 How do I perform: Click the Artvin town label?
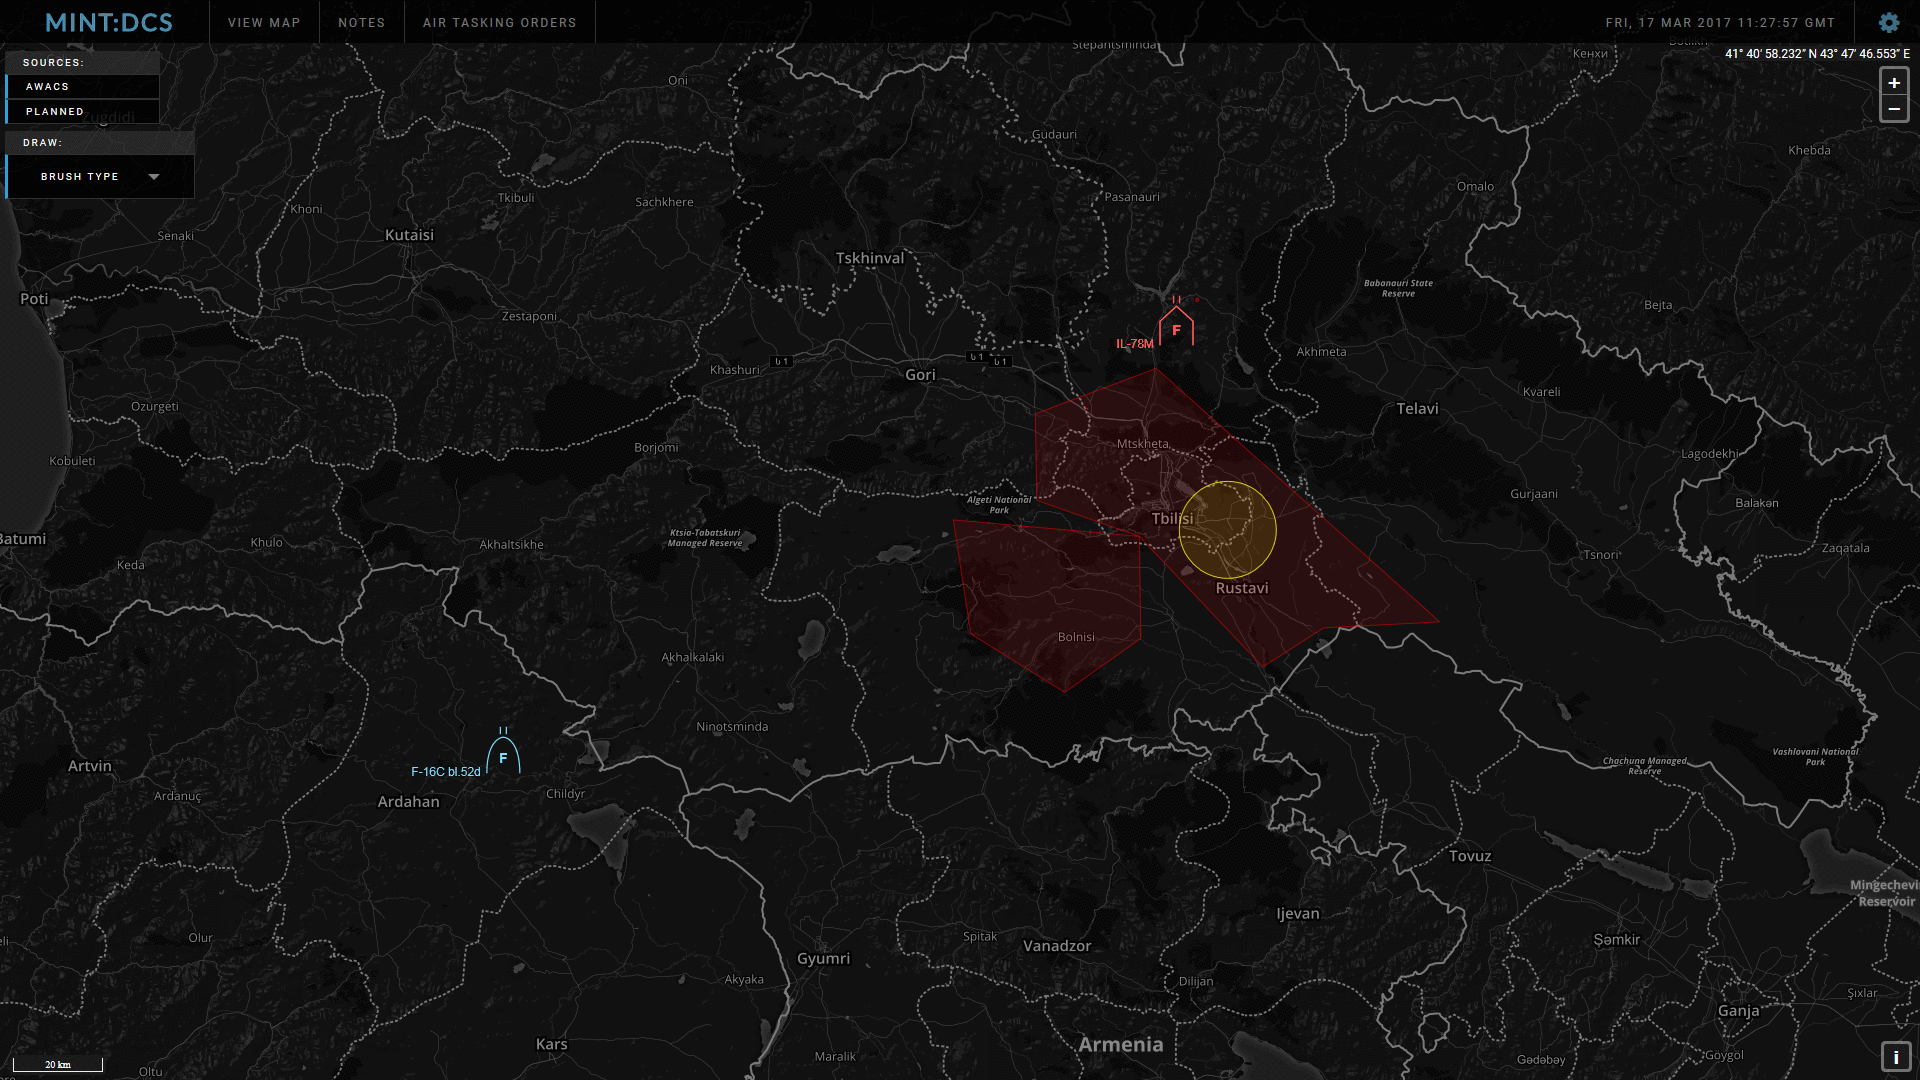[90, 766]
